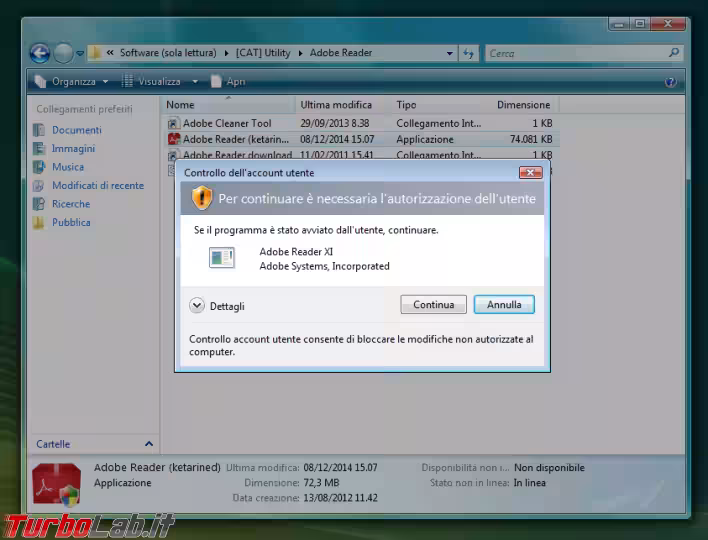Open Immagini favorite link

pyautogui.click(x=73, y=149)
